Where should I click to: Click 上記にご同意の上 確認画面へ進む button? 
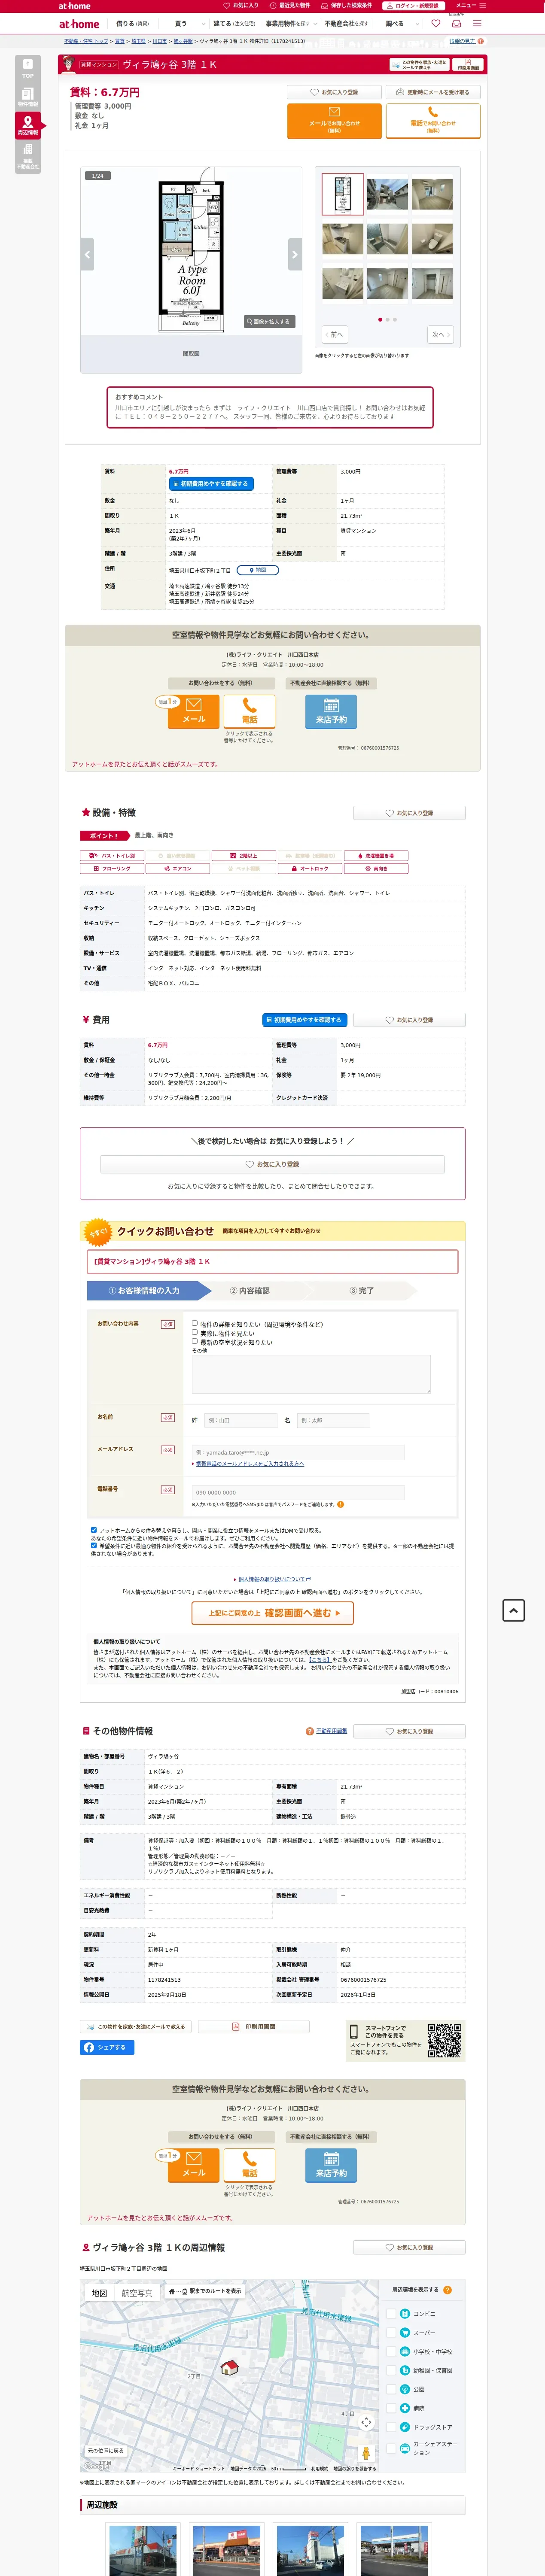pos(273,1613)
